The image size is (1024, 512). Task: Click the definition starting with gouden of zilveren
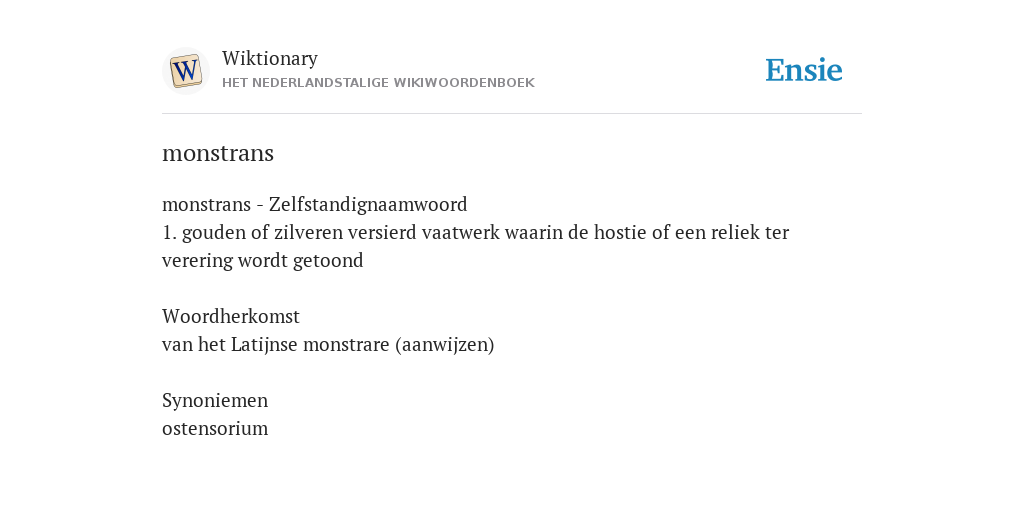[475, 246]
